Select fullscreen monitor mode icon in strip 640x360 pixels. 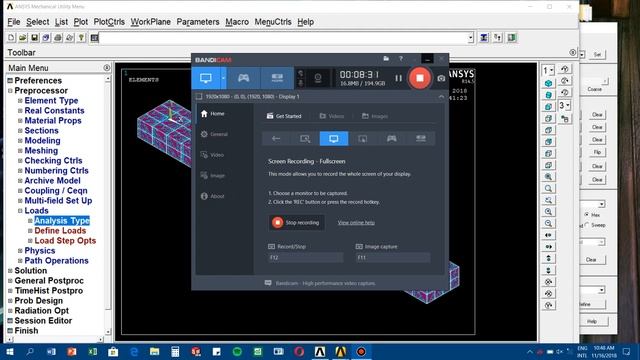334,139
